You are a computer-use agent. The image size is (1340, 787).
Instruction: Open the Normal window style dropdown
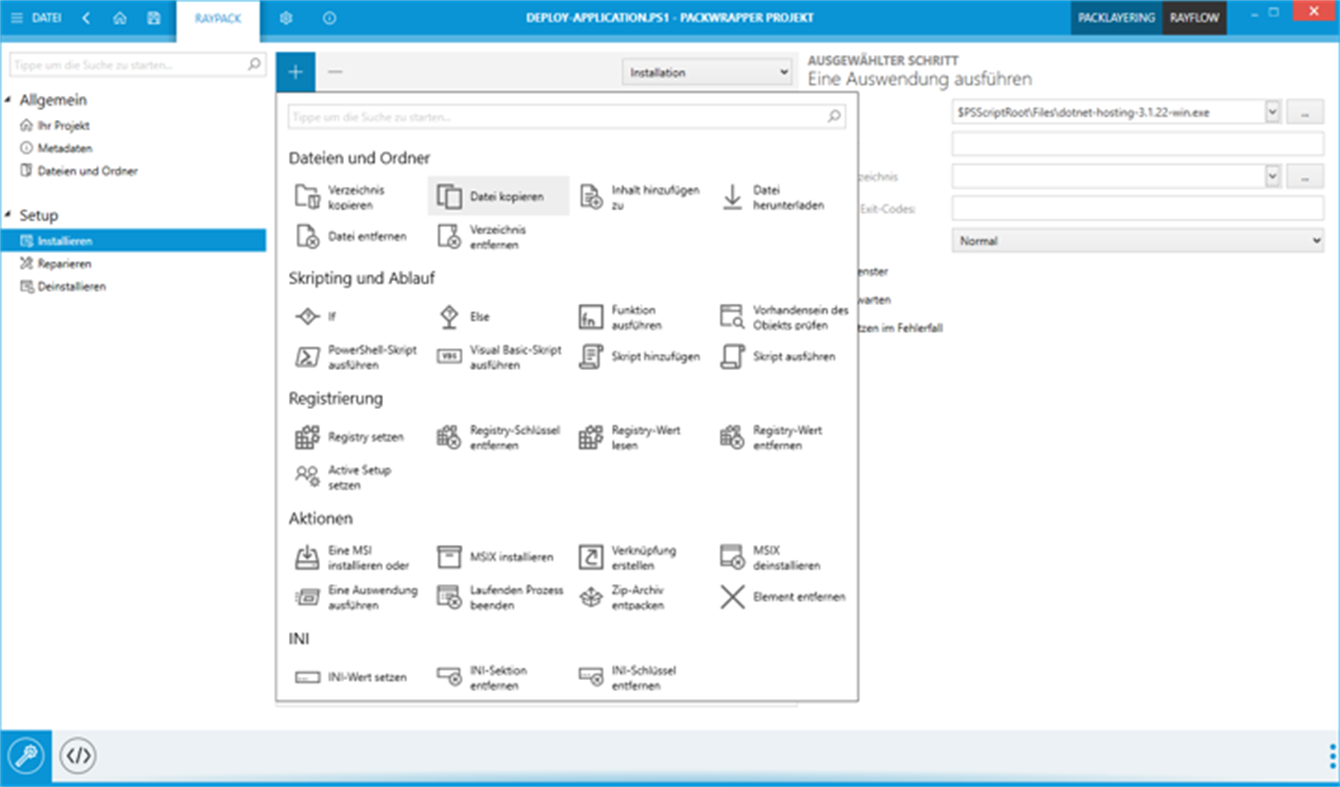[x=1140, y=240]
